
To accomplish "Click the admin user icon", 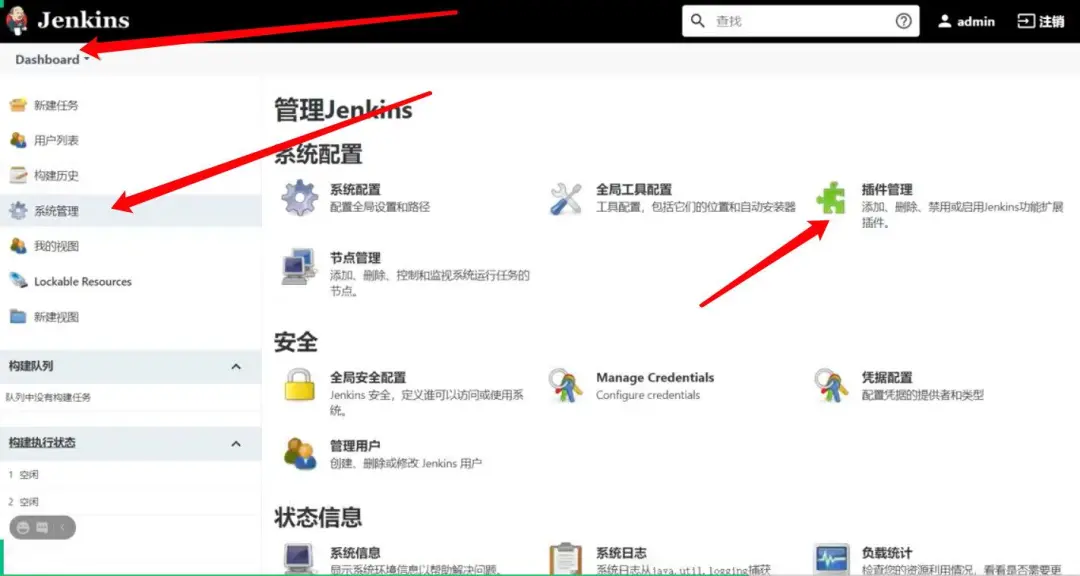I will tap(944, 21).
